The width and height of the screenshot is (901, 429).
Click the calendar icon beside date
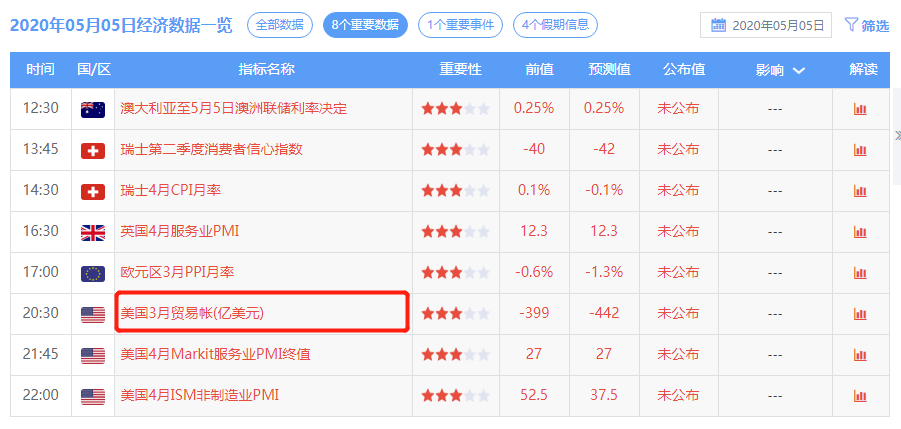pyautogui.click(x=718, y=25)
